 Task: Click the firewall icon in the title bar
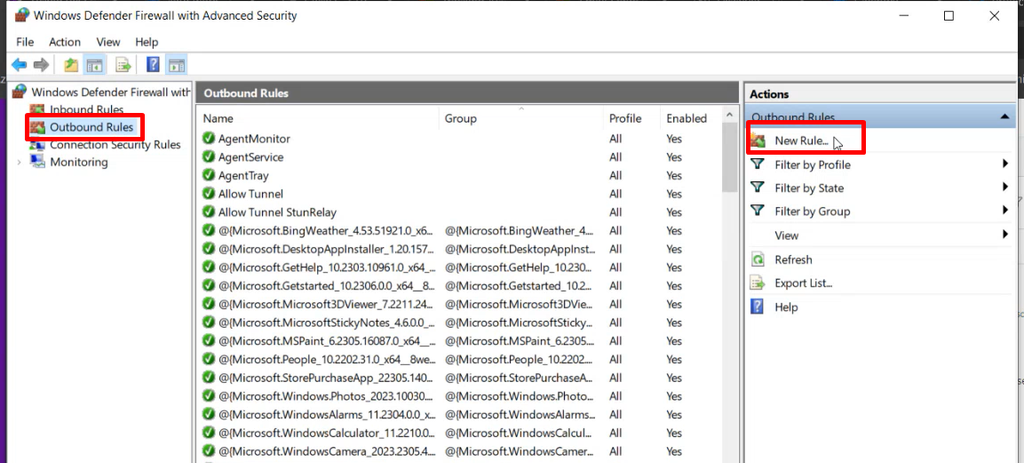[22, 16]
